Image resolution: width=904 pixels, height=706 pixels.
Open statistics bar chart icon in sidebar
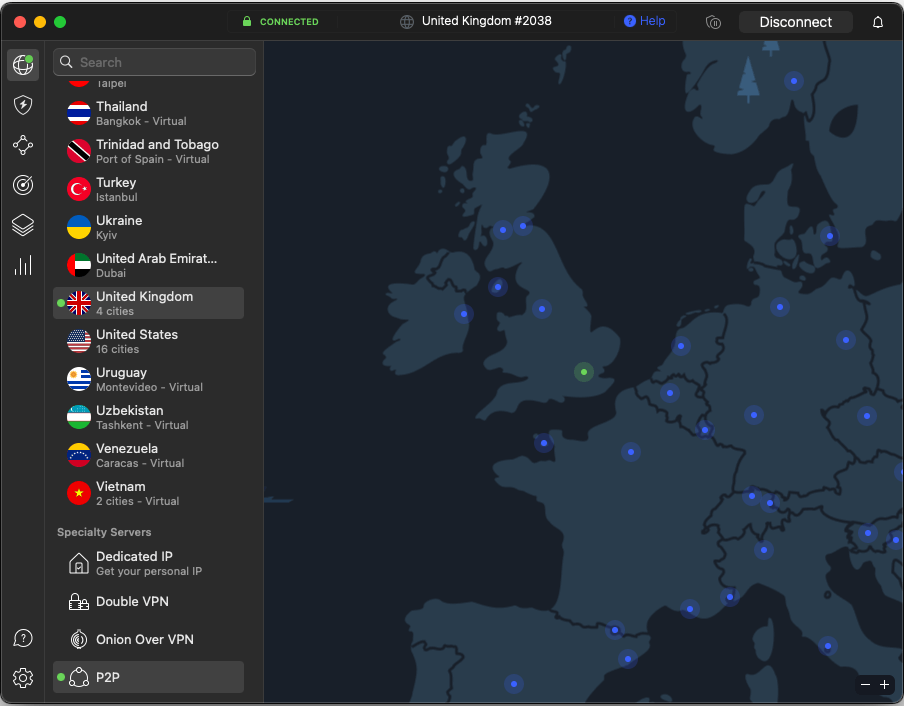(23, 265)
